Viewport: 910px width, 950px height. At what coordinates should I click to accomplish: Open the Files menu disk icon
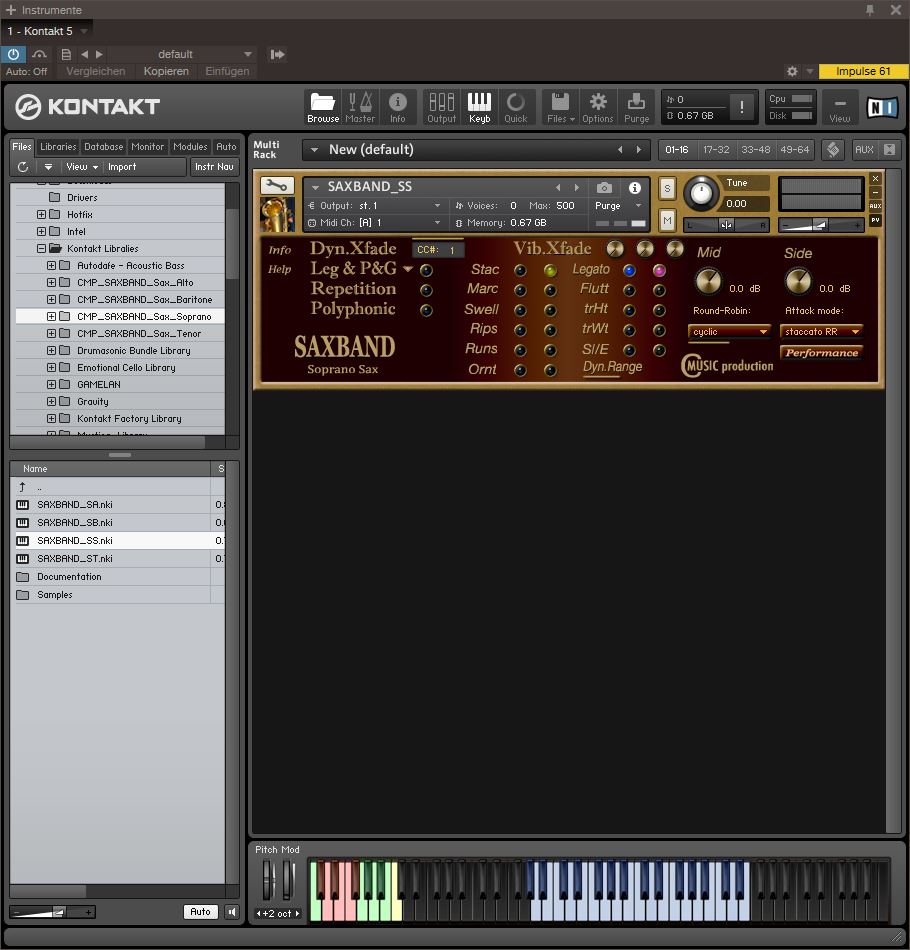coord(560,107)
